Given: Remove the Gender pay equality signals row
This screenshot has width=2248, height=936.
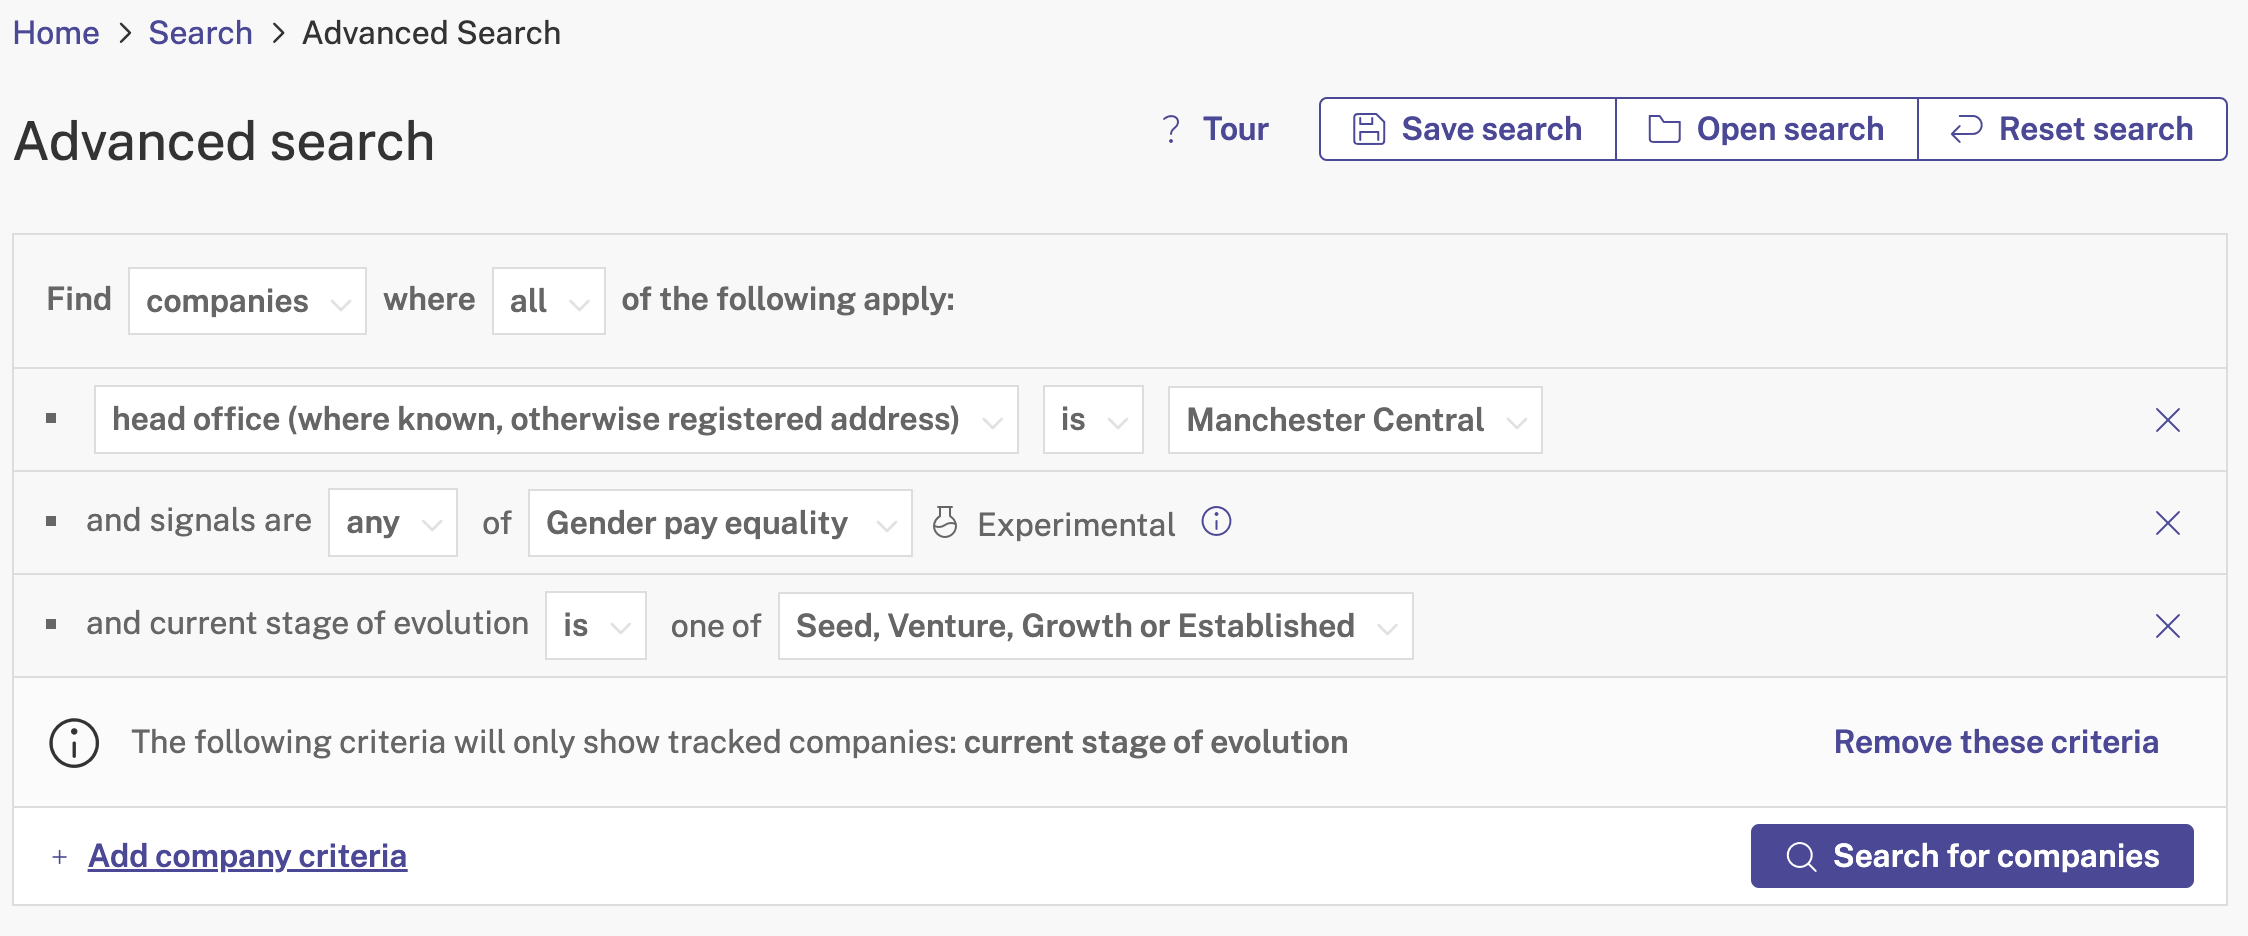Looking at the screenshot, I should 2167,523.
